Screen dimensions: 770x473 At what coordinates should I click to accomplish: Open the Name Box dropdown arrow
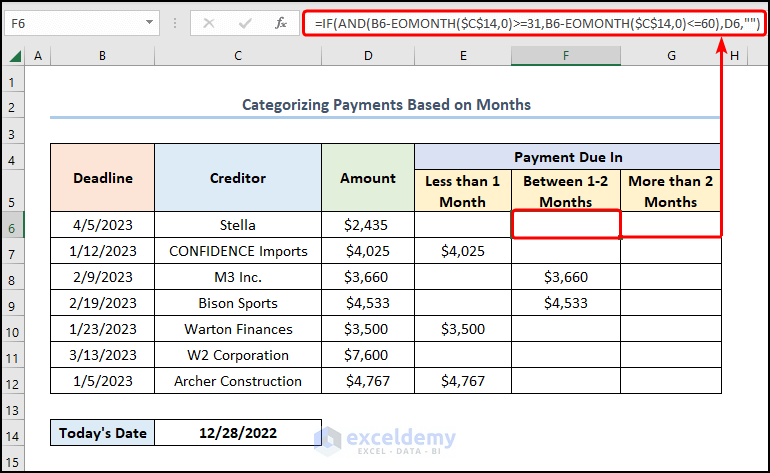(149, 23)
